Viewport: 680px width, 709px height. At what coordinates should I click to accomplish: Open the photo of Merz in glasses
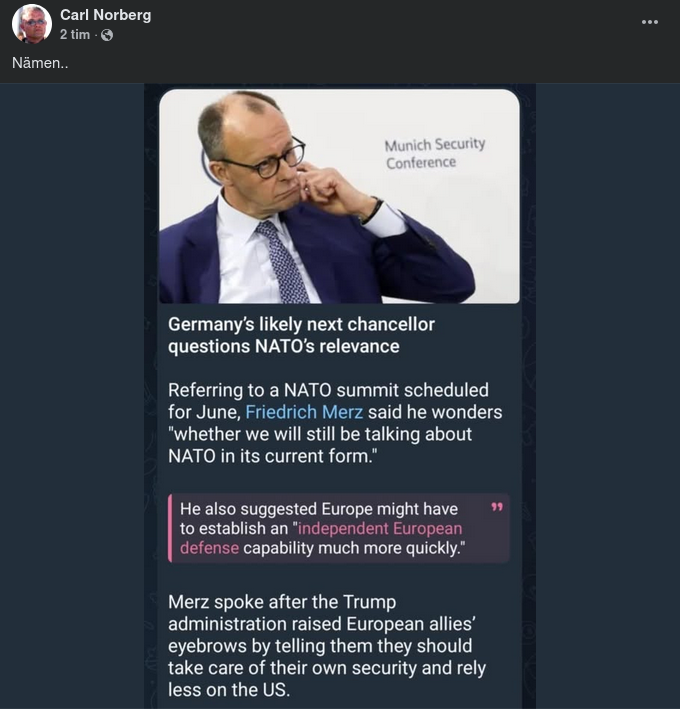[339, 196]
